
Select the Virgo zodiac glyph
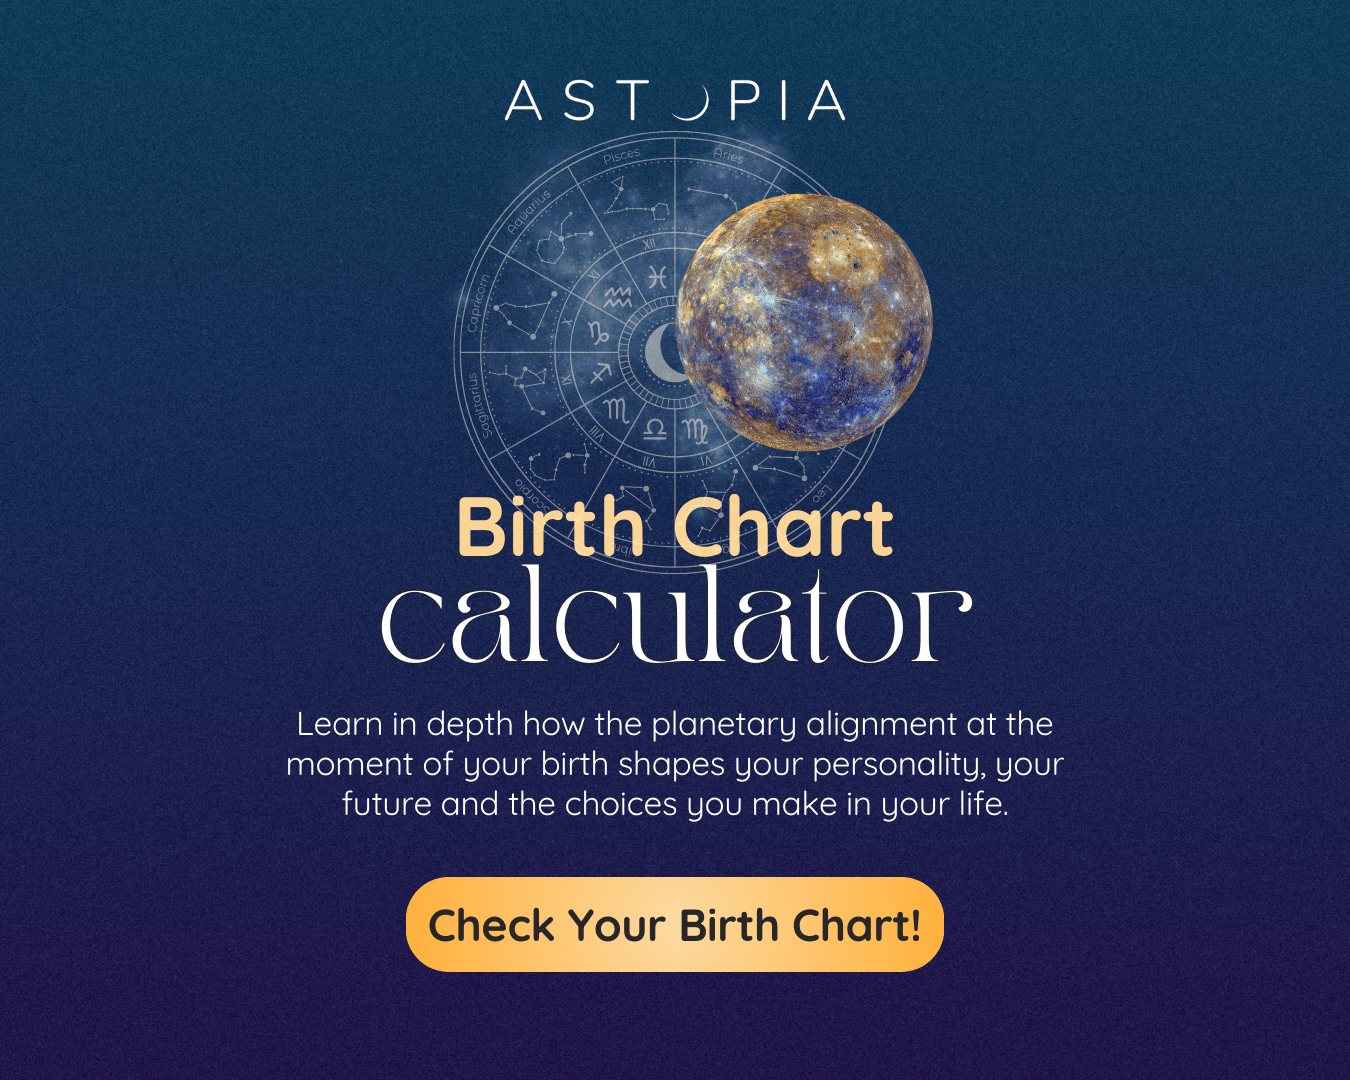pos(695,431)
